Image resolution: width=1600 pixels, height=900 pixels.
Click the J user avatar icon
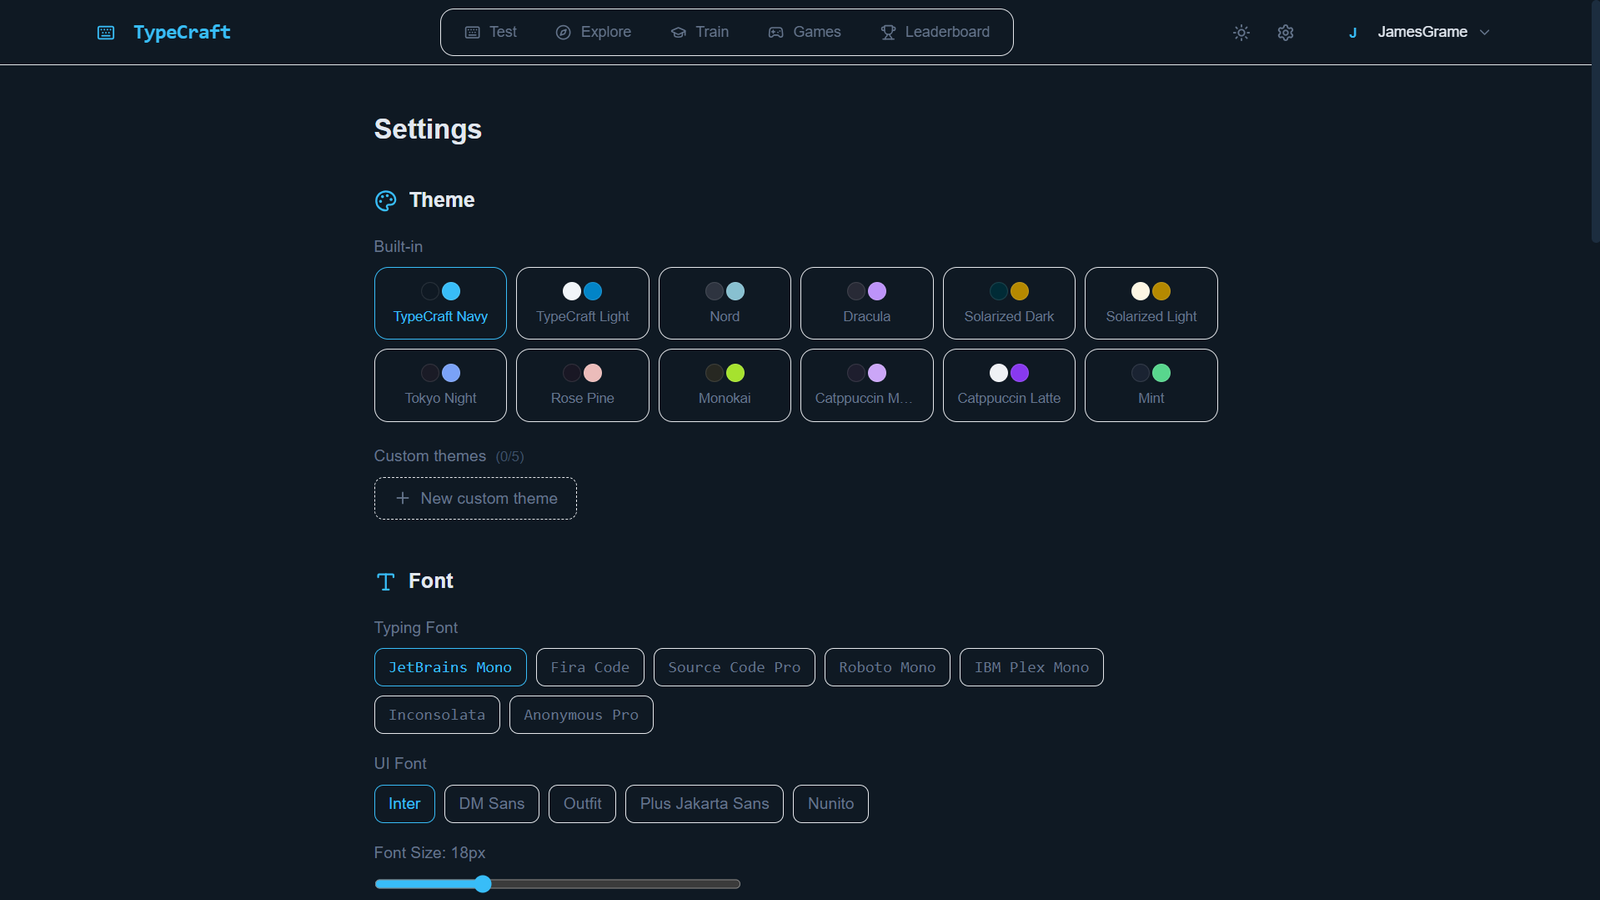[x=1353, y=33]
